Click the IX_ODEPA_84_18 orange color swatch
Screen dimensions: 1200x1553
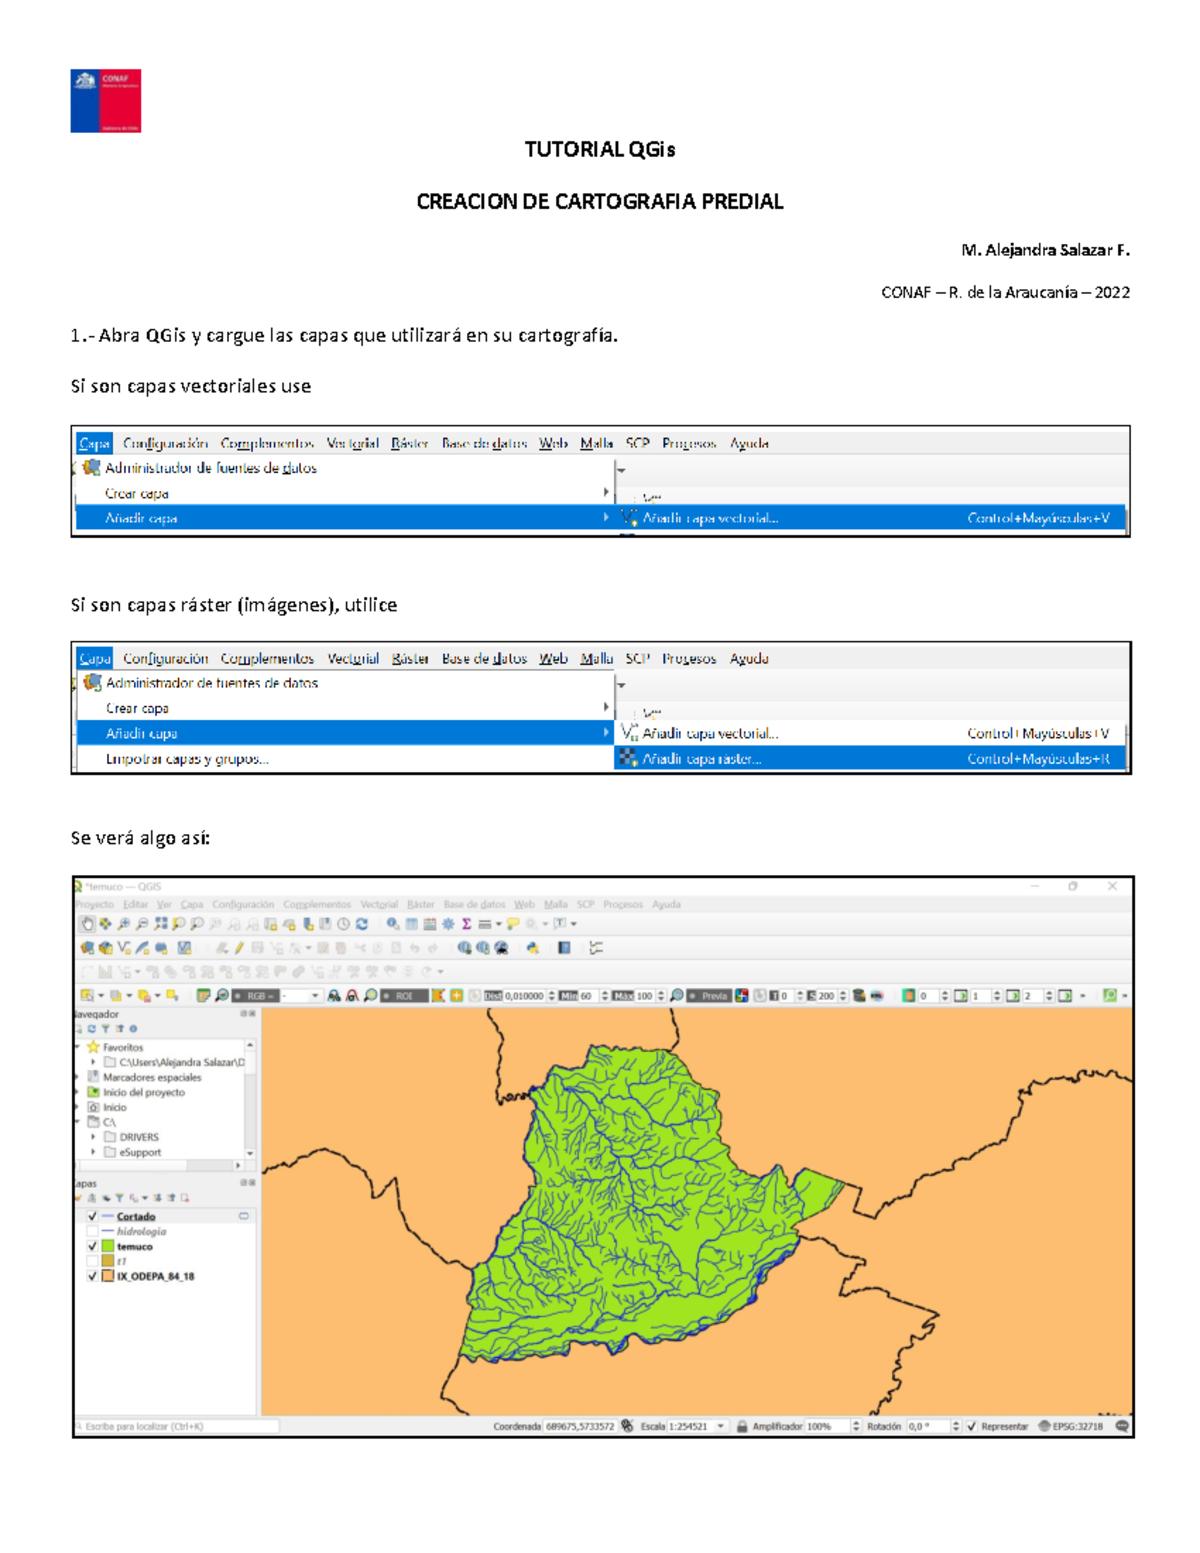click(108, 1276)
